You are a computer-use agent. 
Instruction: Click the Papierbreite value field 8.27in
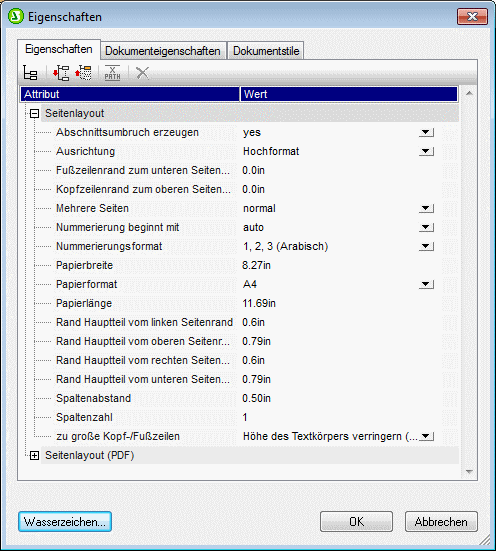(337, 265)
